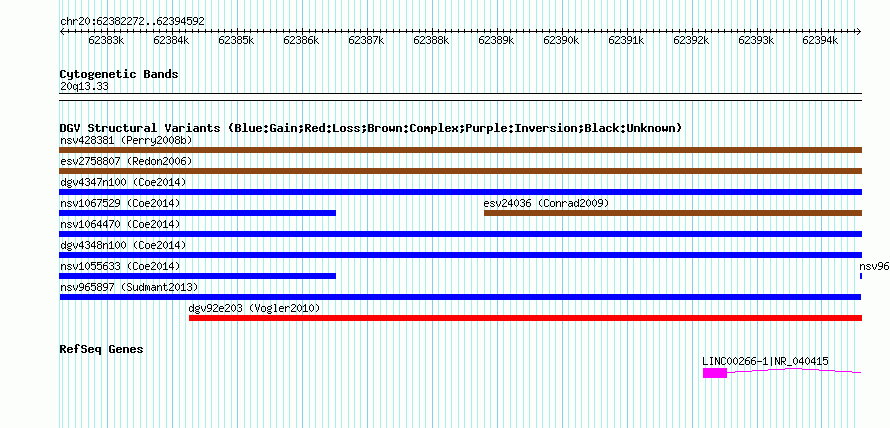This screenshot has height=428, width=890.
Task: Click the 62392k ruler tick label
Action: pos(691,40)
